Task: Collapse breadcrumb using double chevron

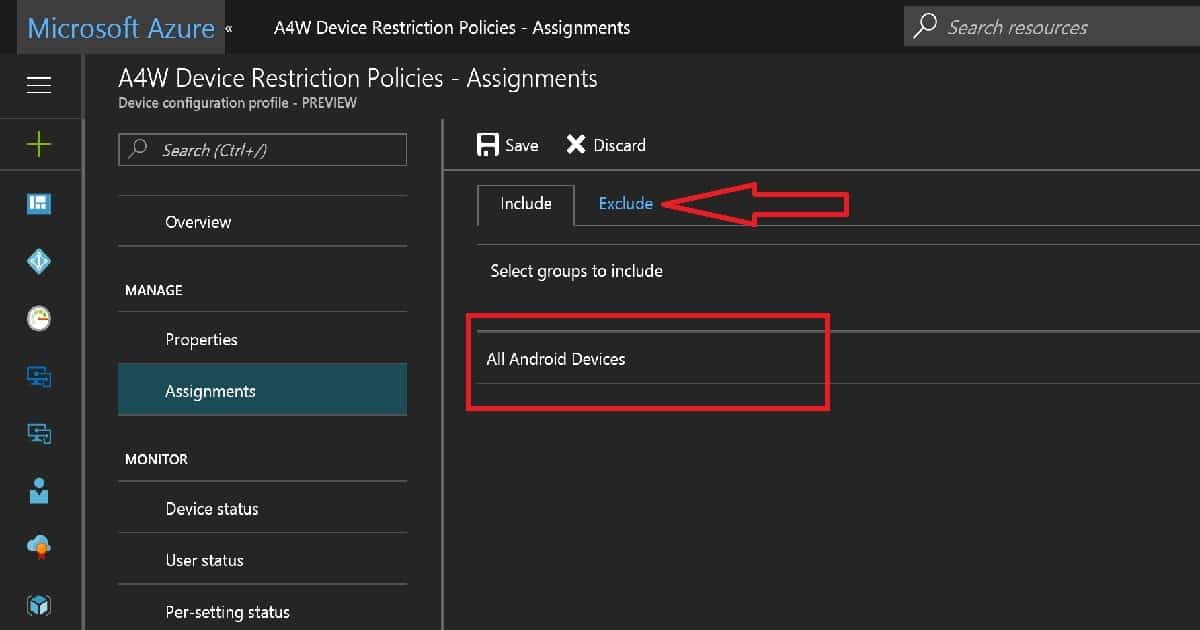Action: [229, 28]
